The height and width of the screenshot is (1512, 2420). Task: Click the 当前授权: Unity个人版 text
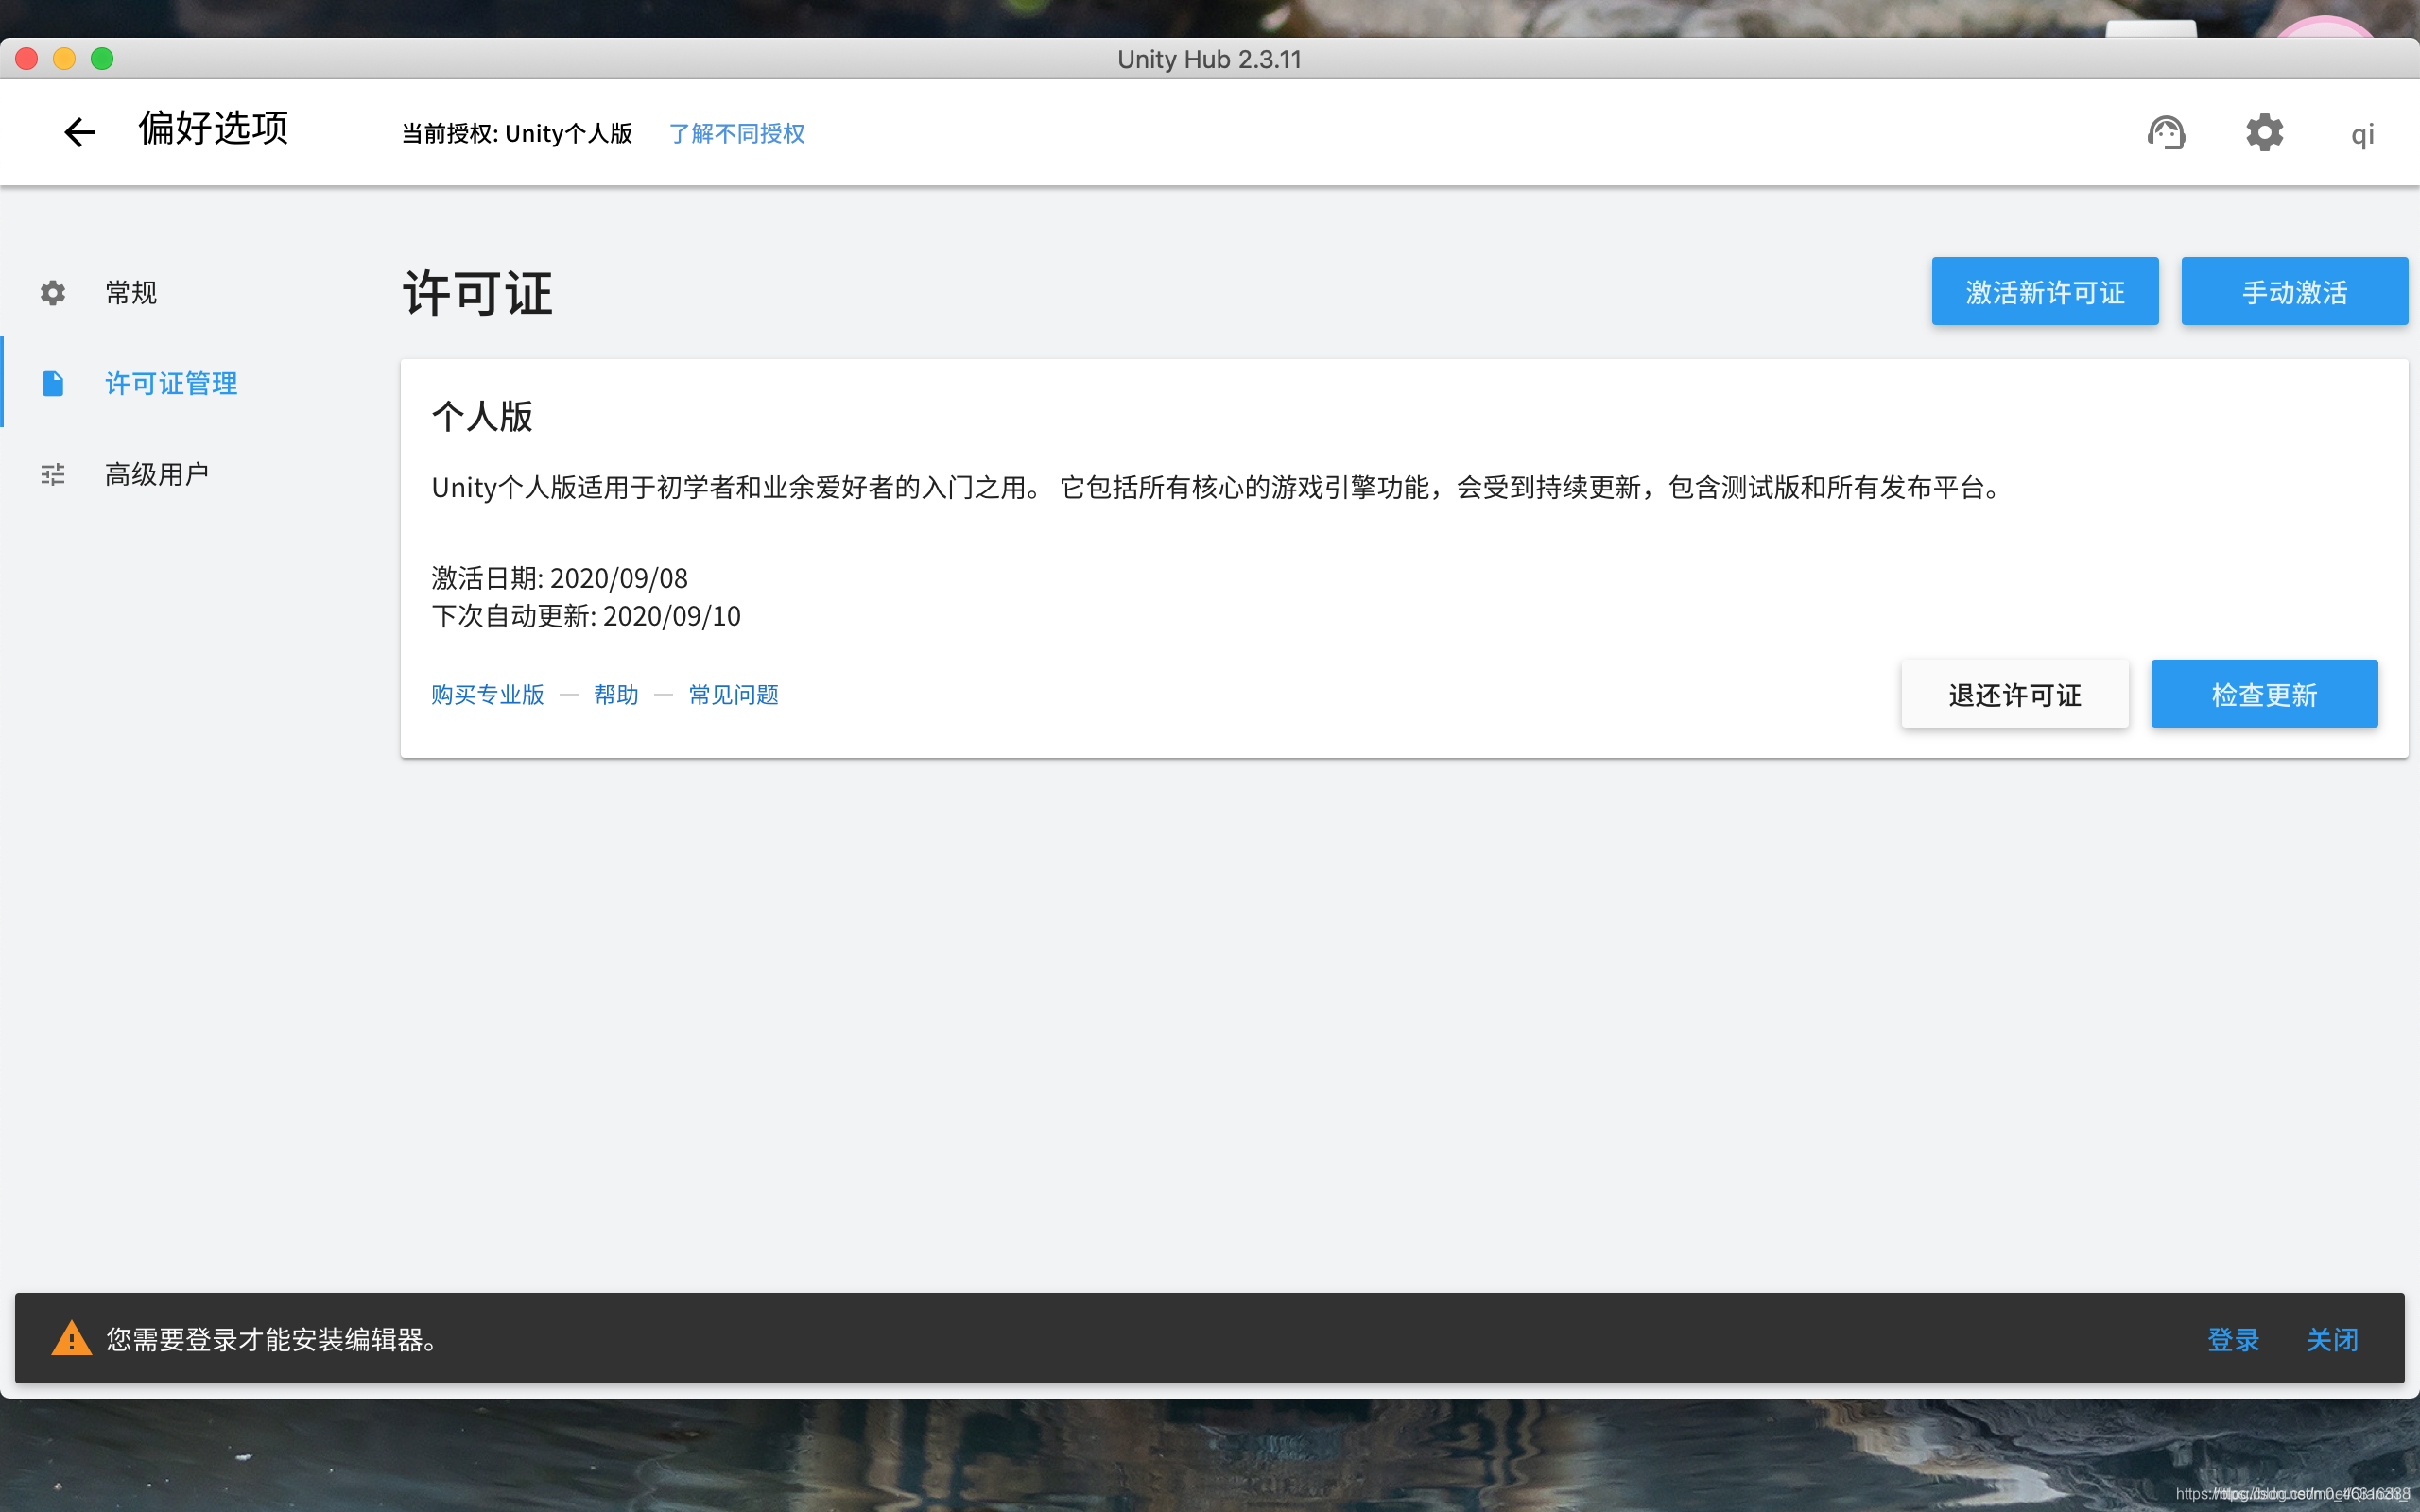[x=517, y=133]
